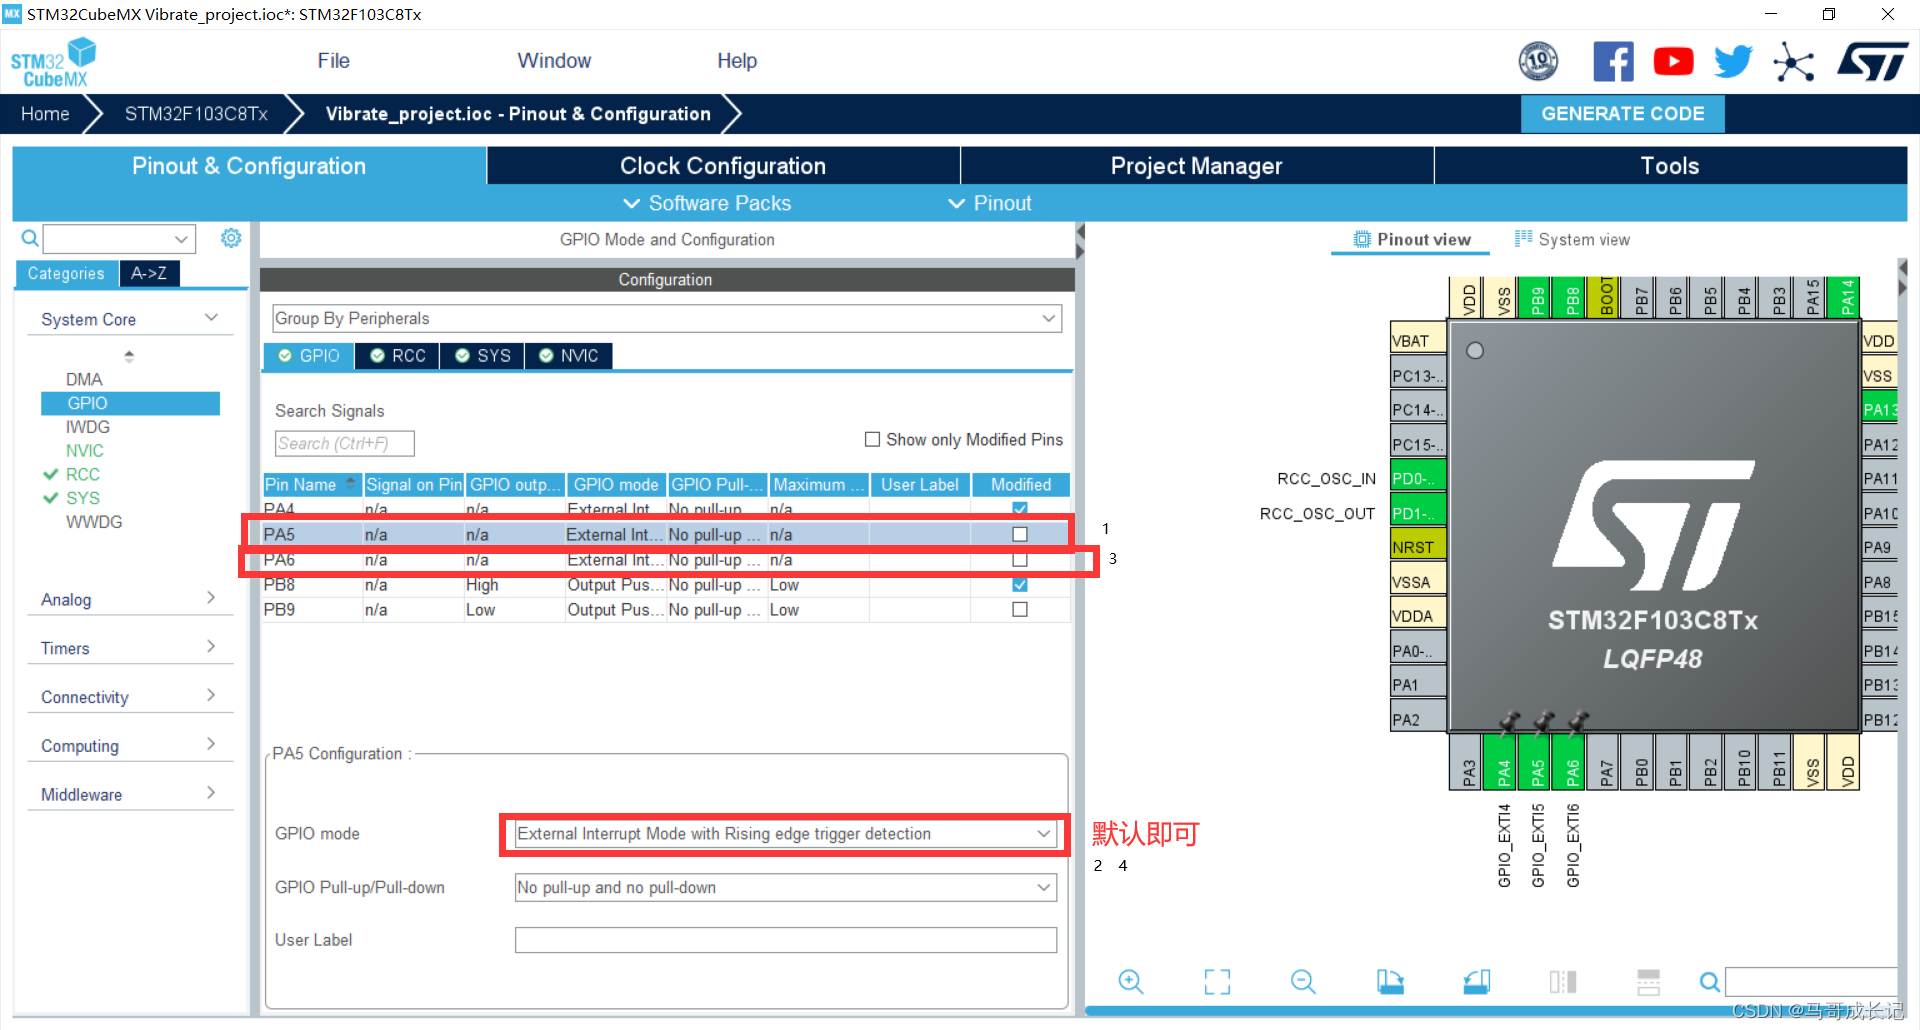Select pin PA5 on the chip
The image size is (1920, 1030).
click(x=1537, y=762)
